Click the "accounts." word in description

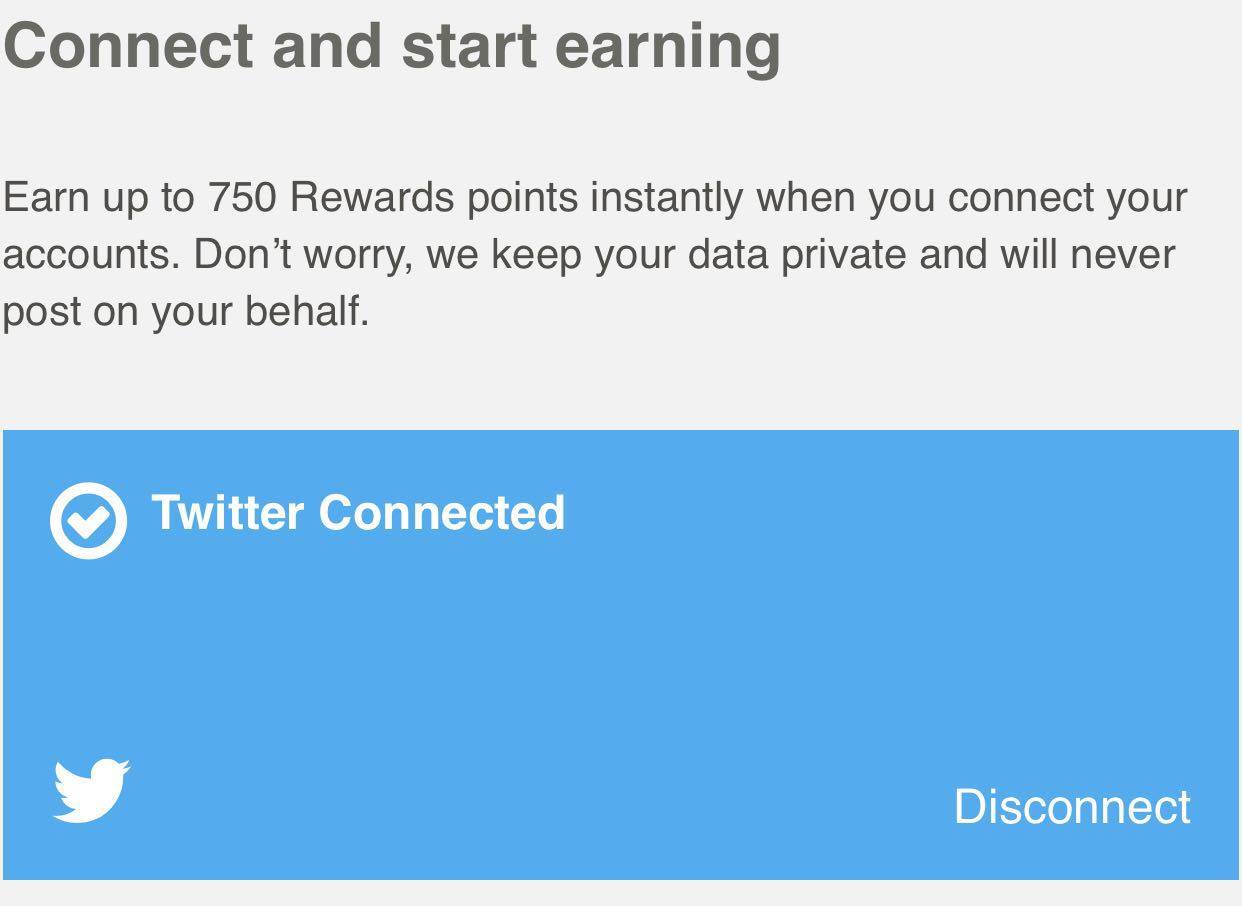(x=91, y=255)
